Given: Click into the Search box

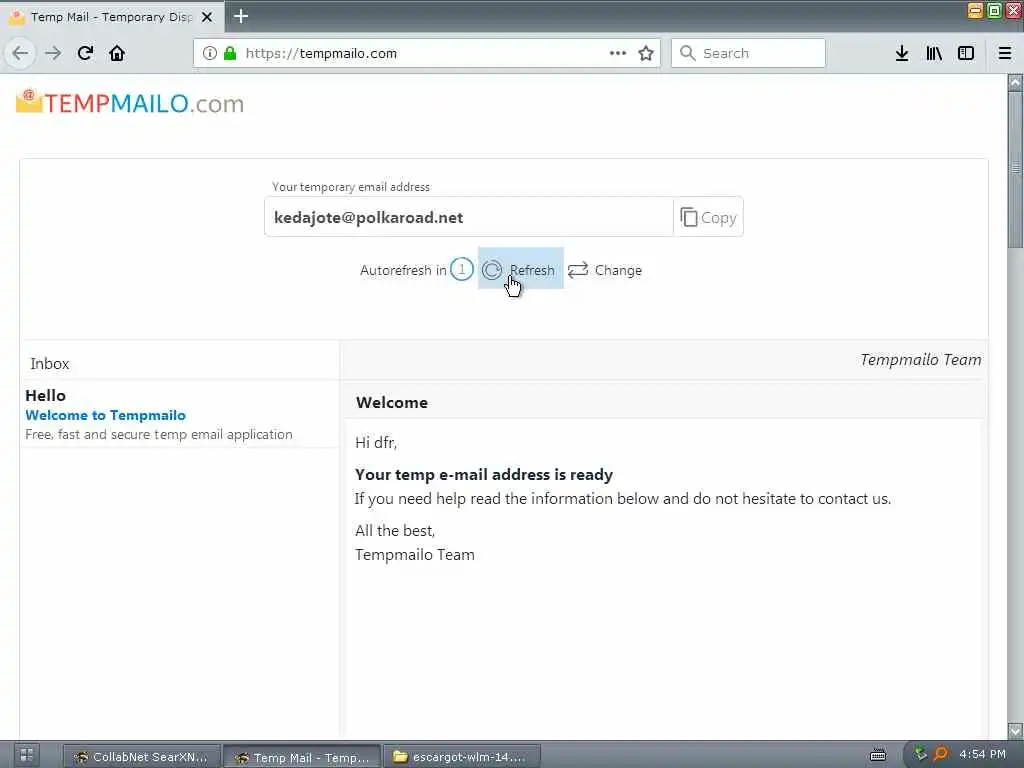Looking at the screenshot, I should (x=748, y=54).
